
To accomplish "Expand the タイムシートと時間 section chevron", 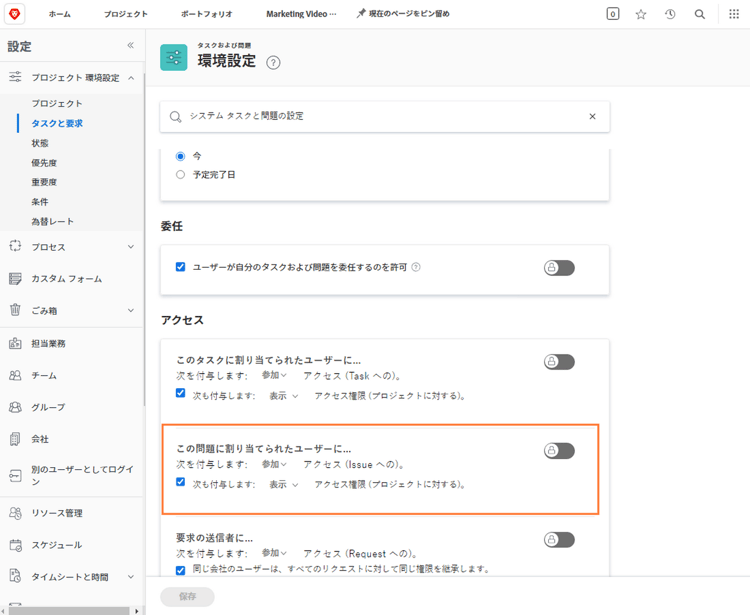I will (x=131, y=577).
